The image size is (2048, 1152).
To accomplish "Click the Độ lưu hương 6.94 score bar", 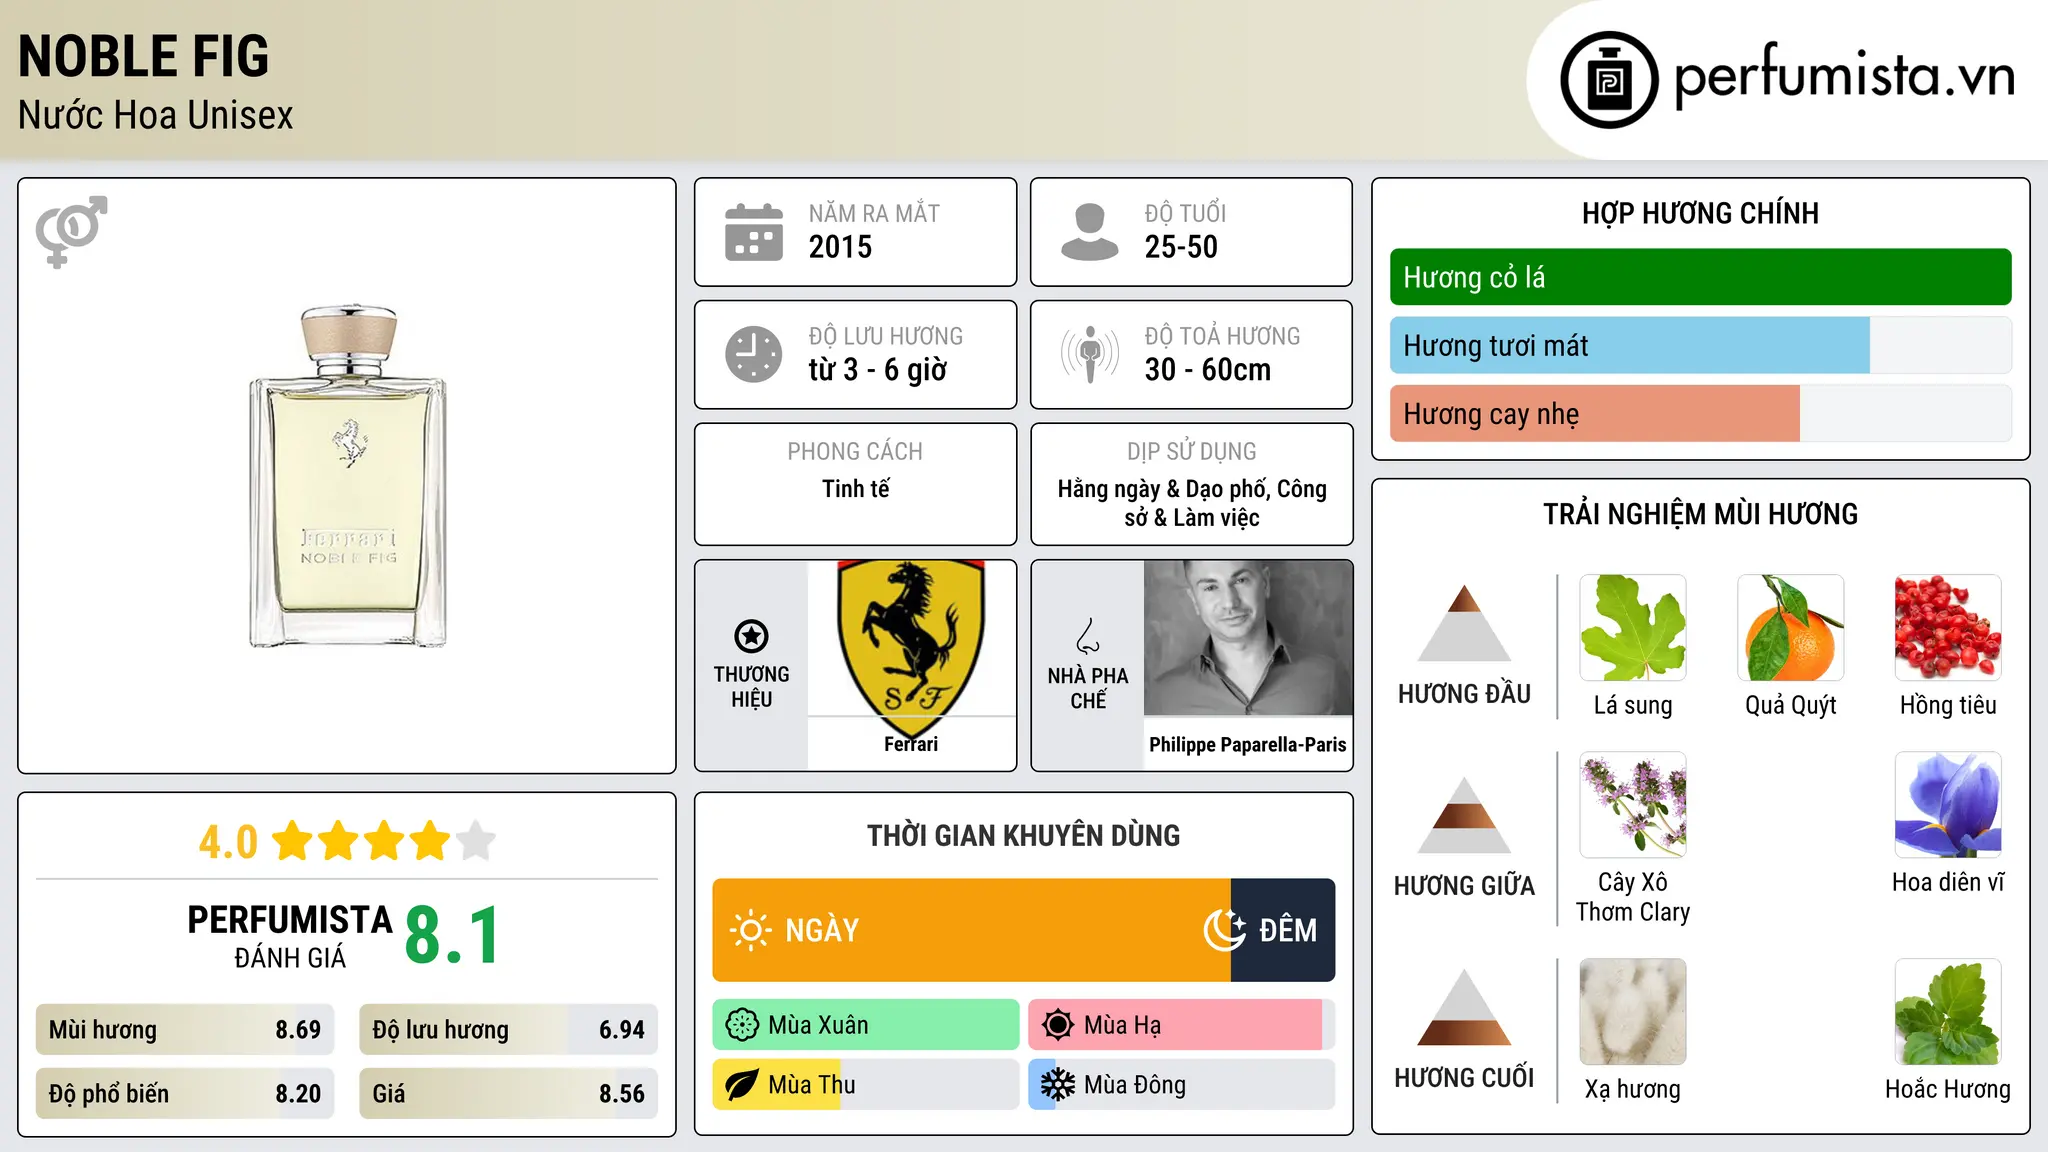I will tap(508, 1030).
